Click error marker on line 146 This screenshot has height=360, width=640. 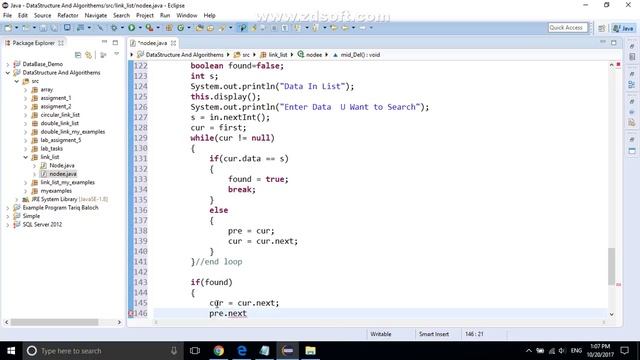click(x=131, y=313)
